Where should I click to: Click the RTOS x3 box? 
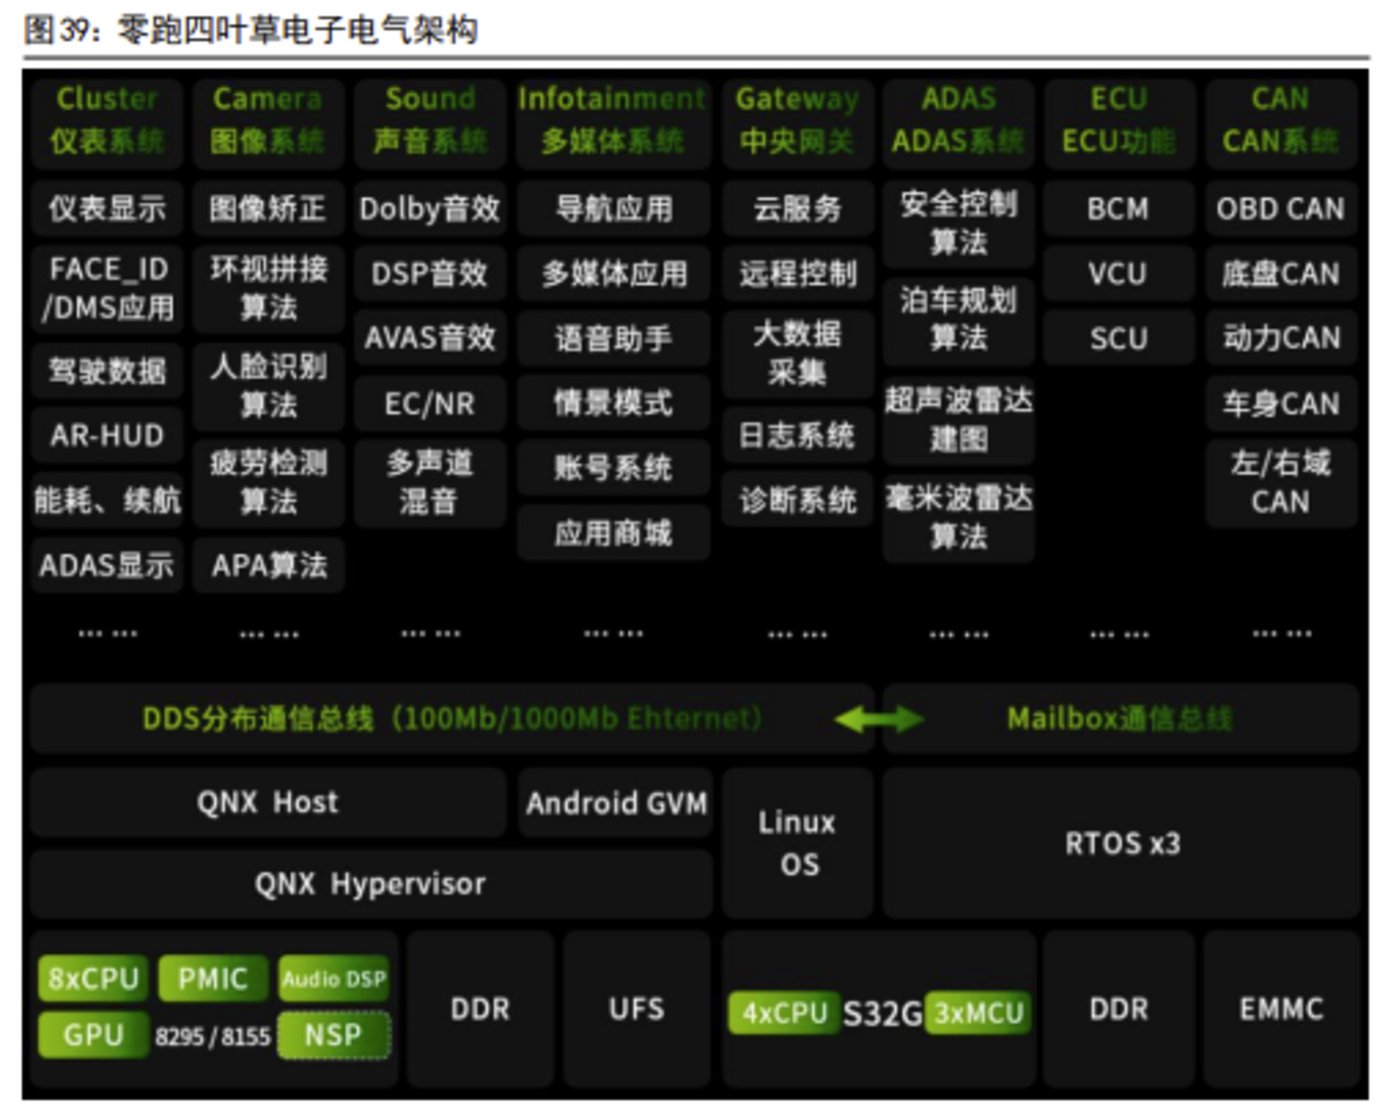(x=1121, y=843)
